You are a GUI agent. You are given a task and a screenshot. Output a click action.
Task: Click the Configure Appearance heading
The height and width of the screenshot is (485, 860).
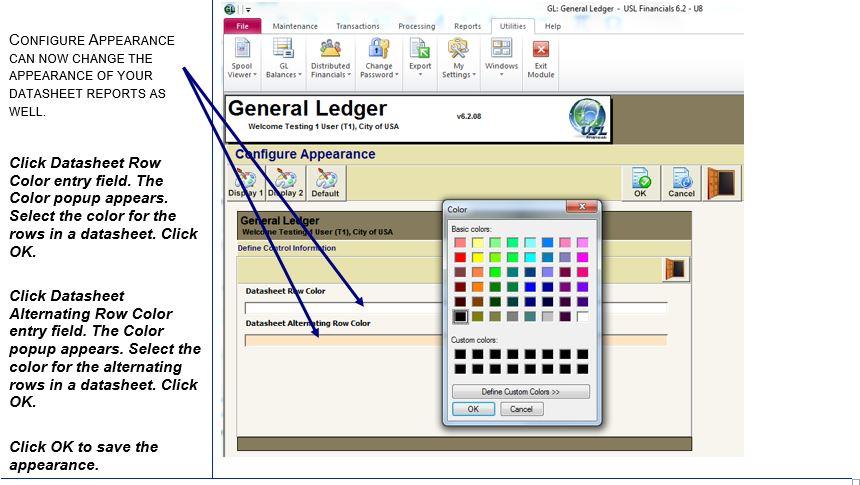point(305,154)
